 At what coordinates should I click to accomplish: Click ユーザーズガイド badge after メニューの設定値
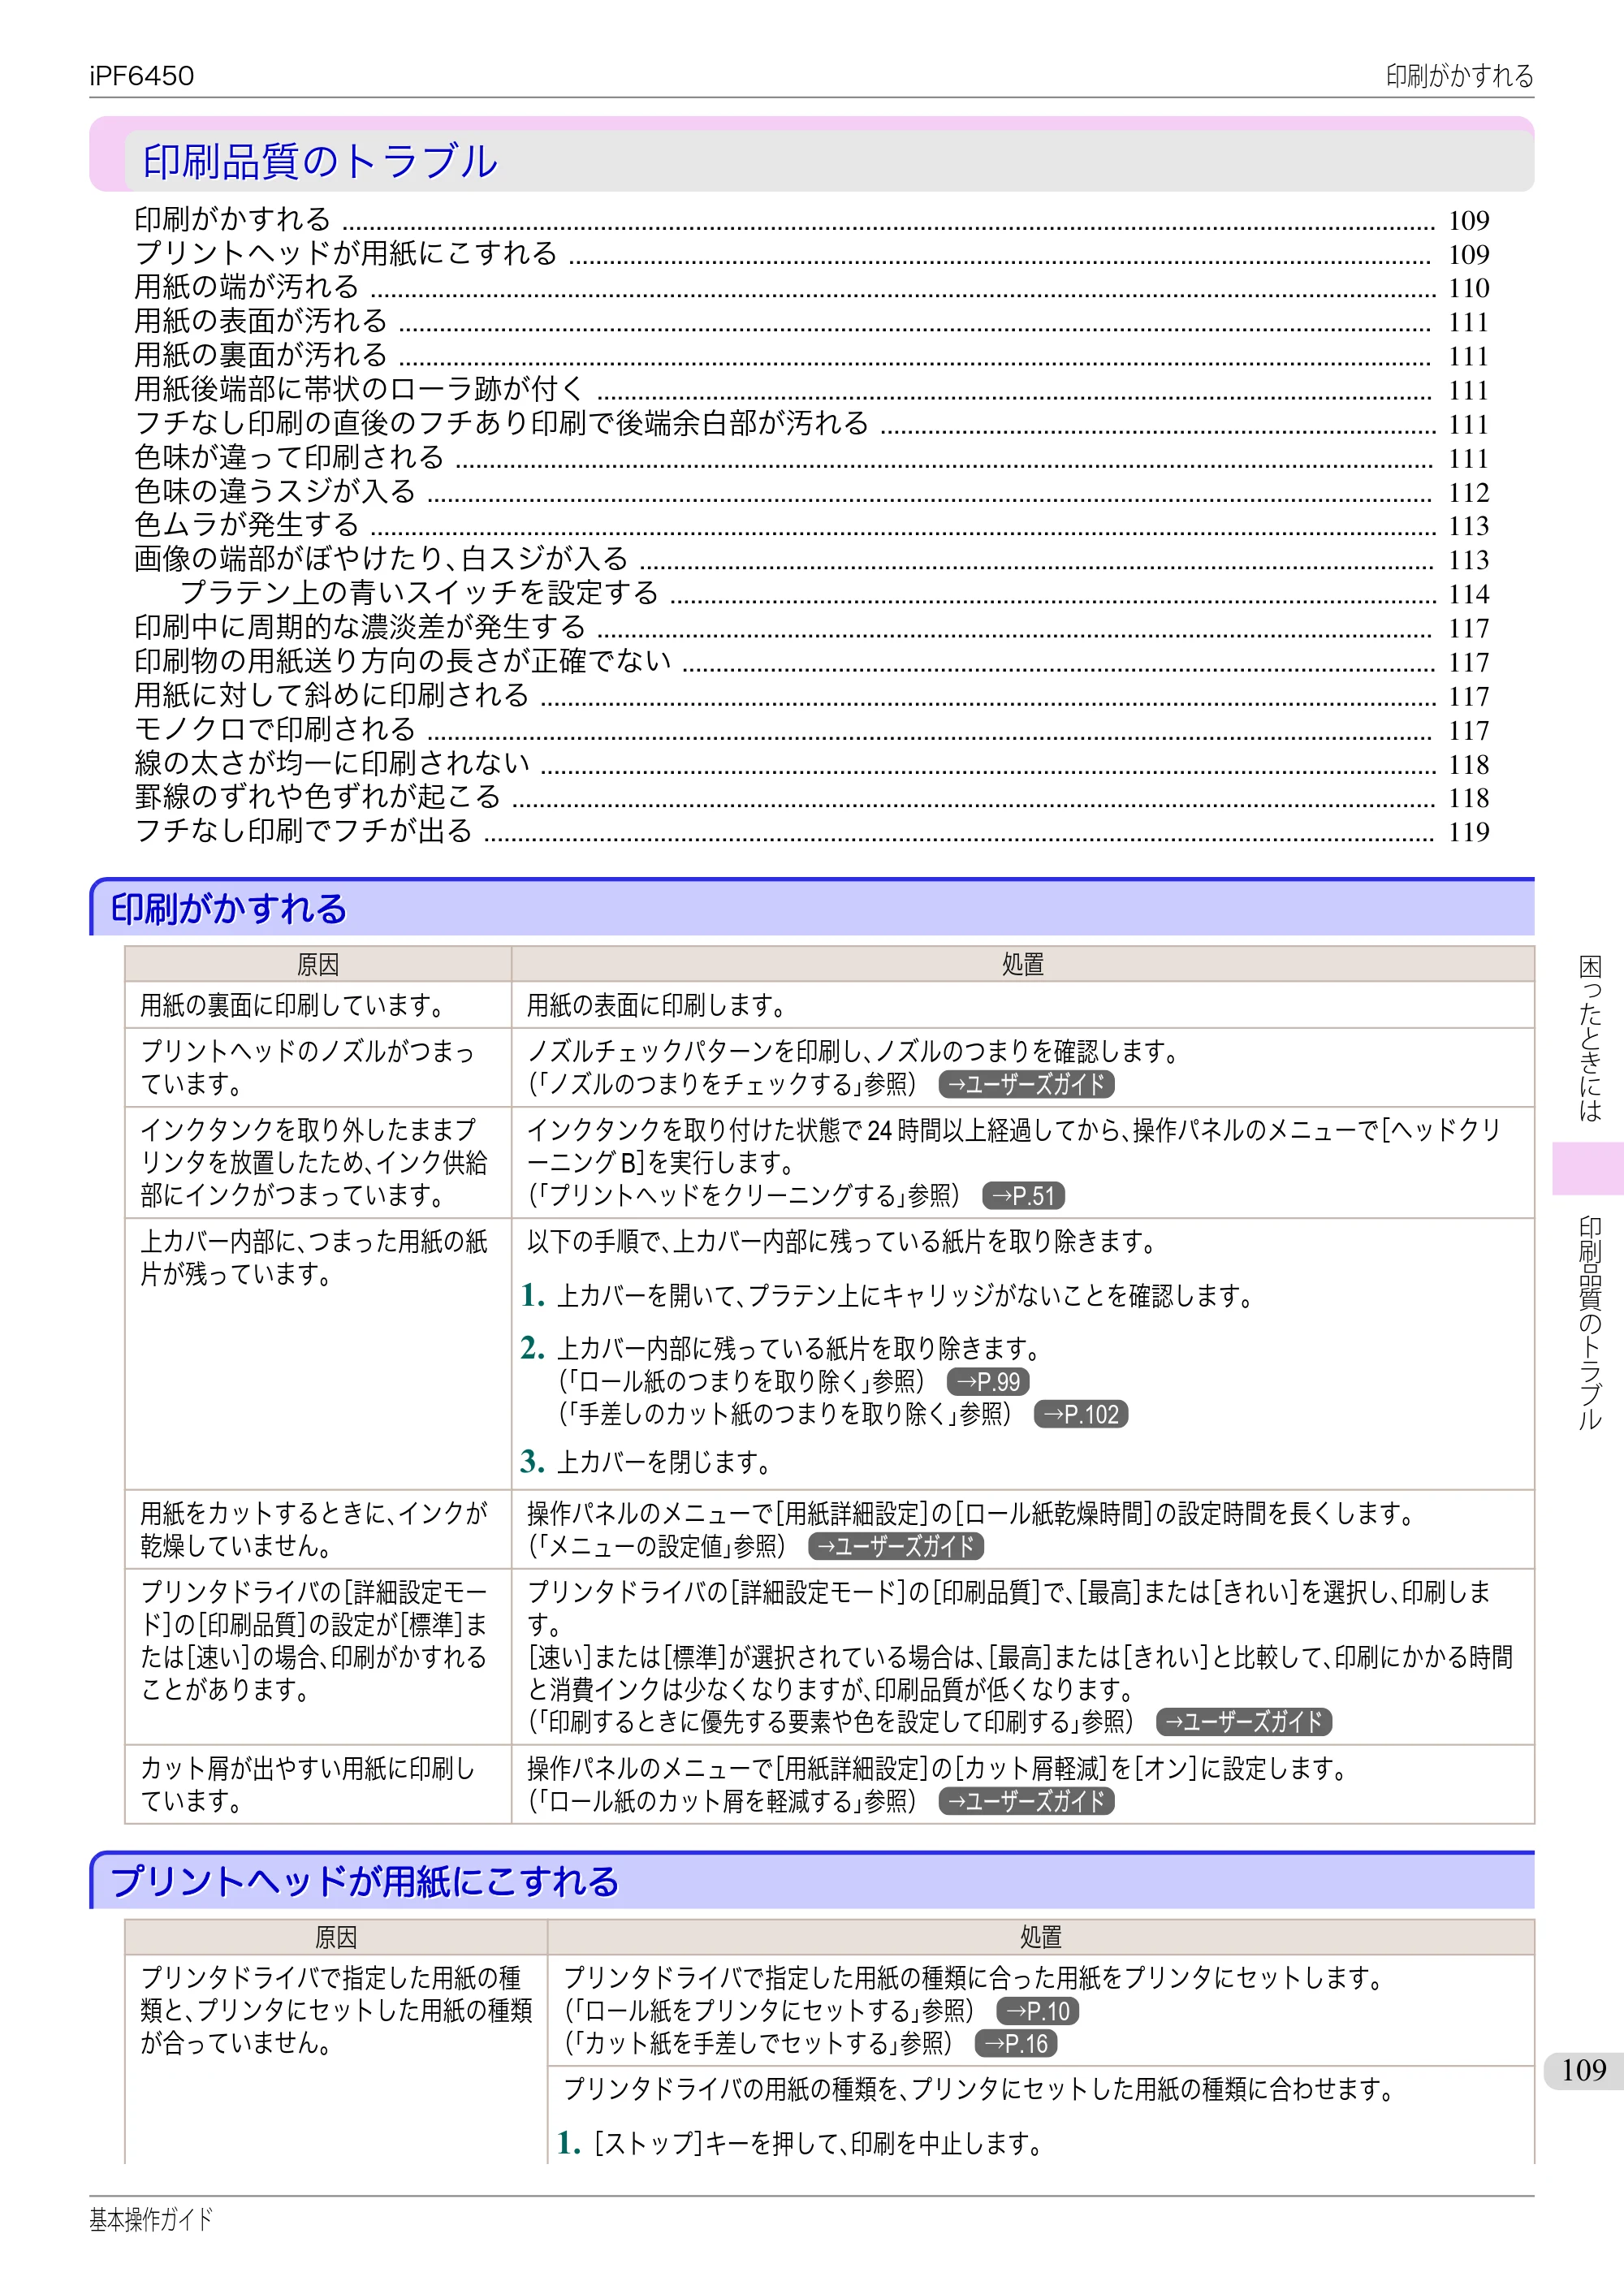pyautogui.click(x=896, y=1546)
